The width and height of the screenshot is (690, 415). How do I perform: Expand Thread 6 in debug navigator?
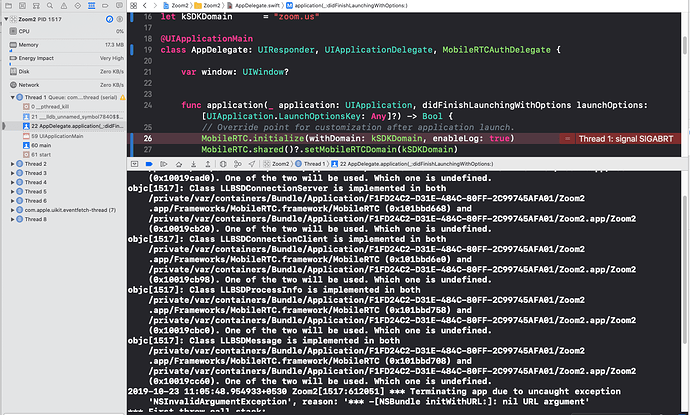click(13, 201)
